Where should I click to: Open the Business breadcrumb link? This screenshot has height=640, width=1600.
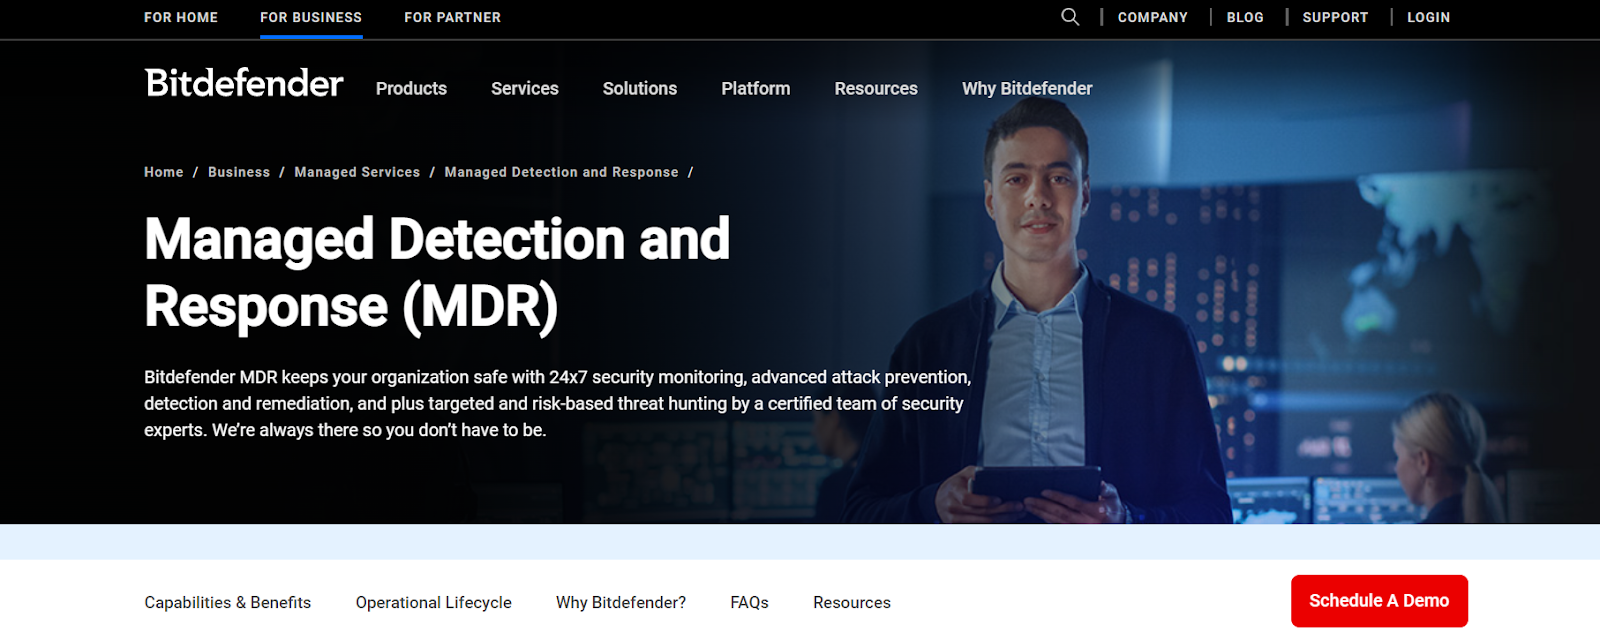coord(239,172)
